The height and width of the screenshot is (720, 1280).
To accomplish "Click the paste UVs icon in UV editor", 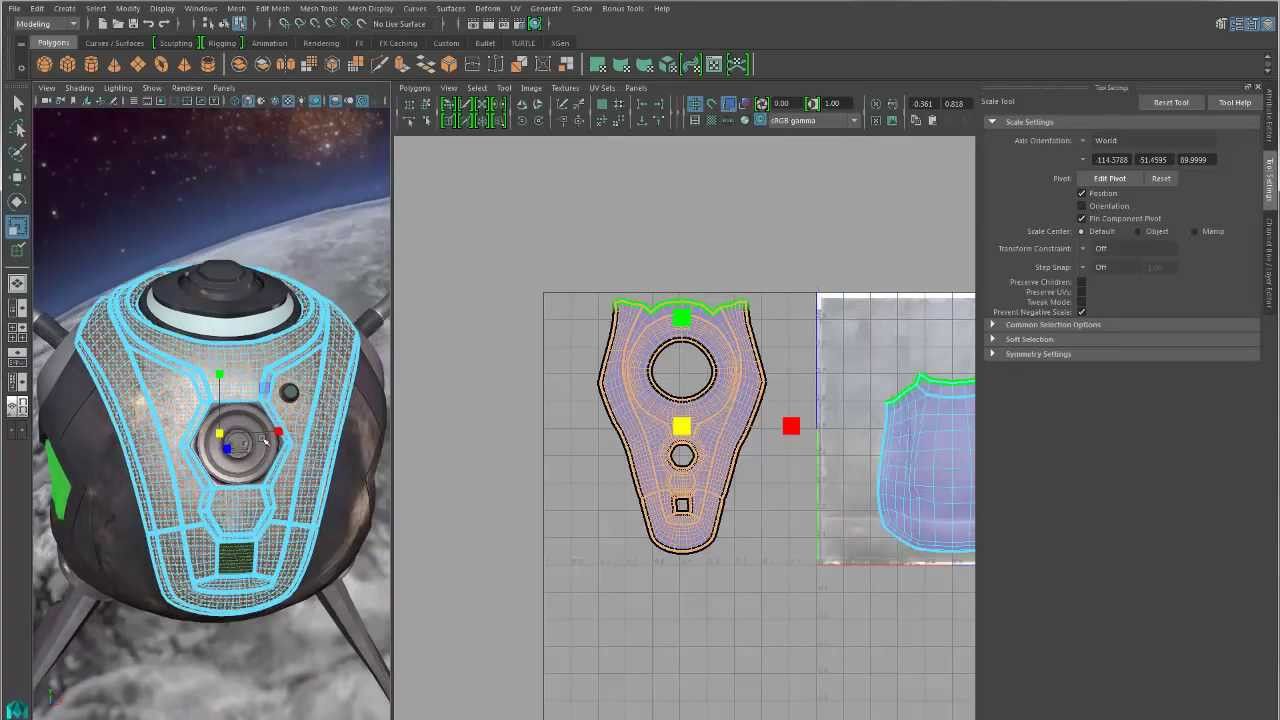I will (932, 121).
